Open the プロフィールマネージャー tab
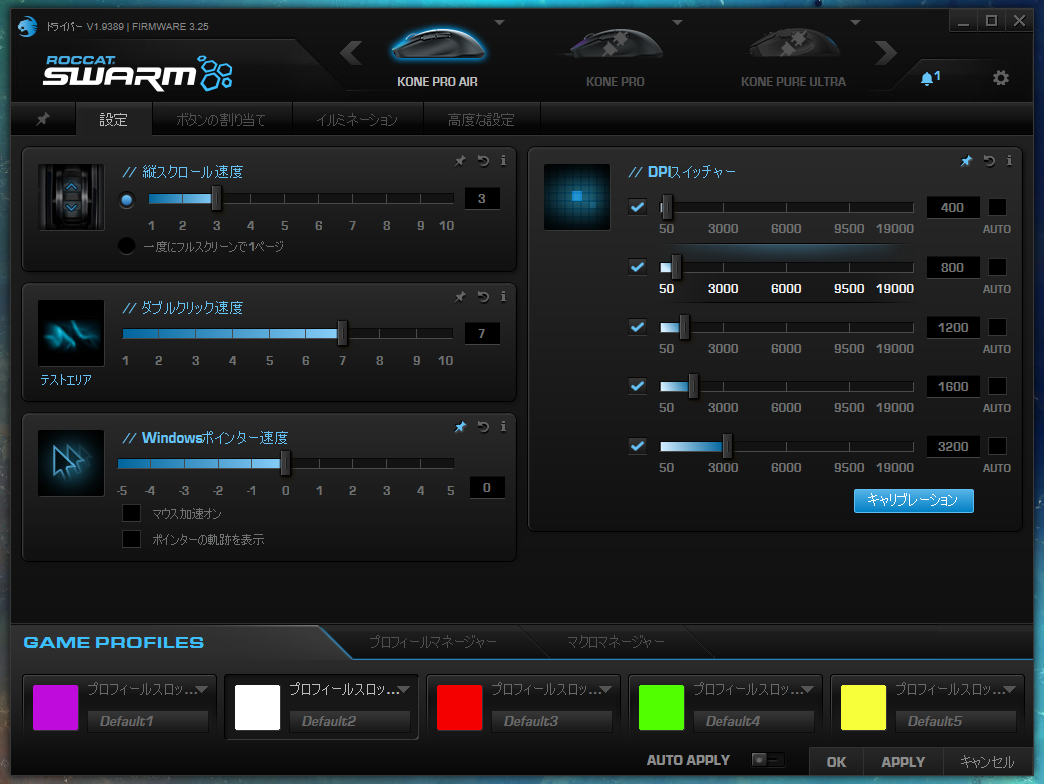The height and width of the screenshot is (784, 1044). 433,642
